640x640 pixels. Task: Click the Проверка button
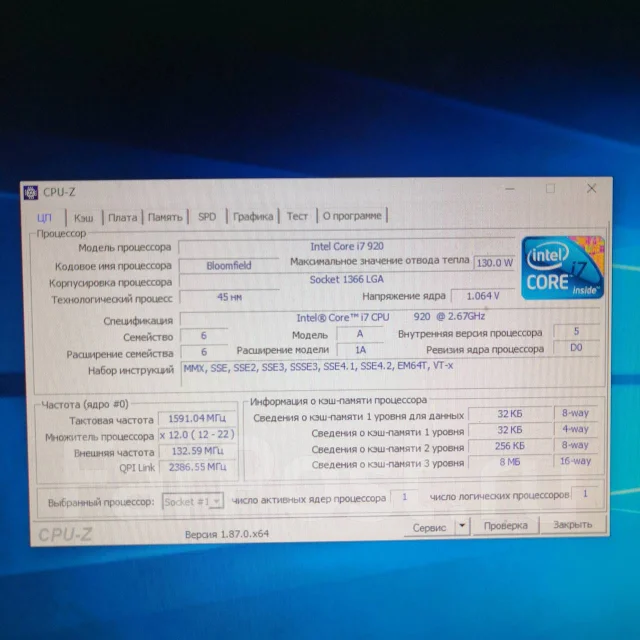pyautogui.click(x=505, y=525)
